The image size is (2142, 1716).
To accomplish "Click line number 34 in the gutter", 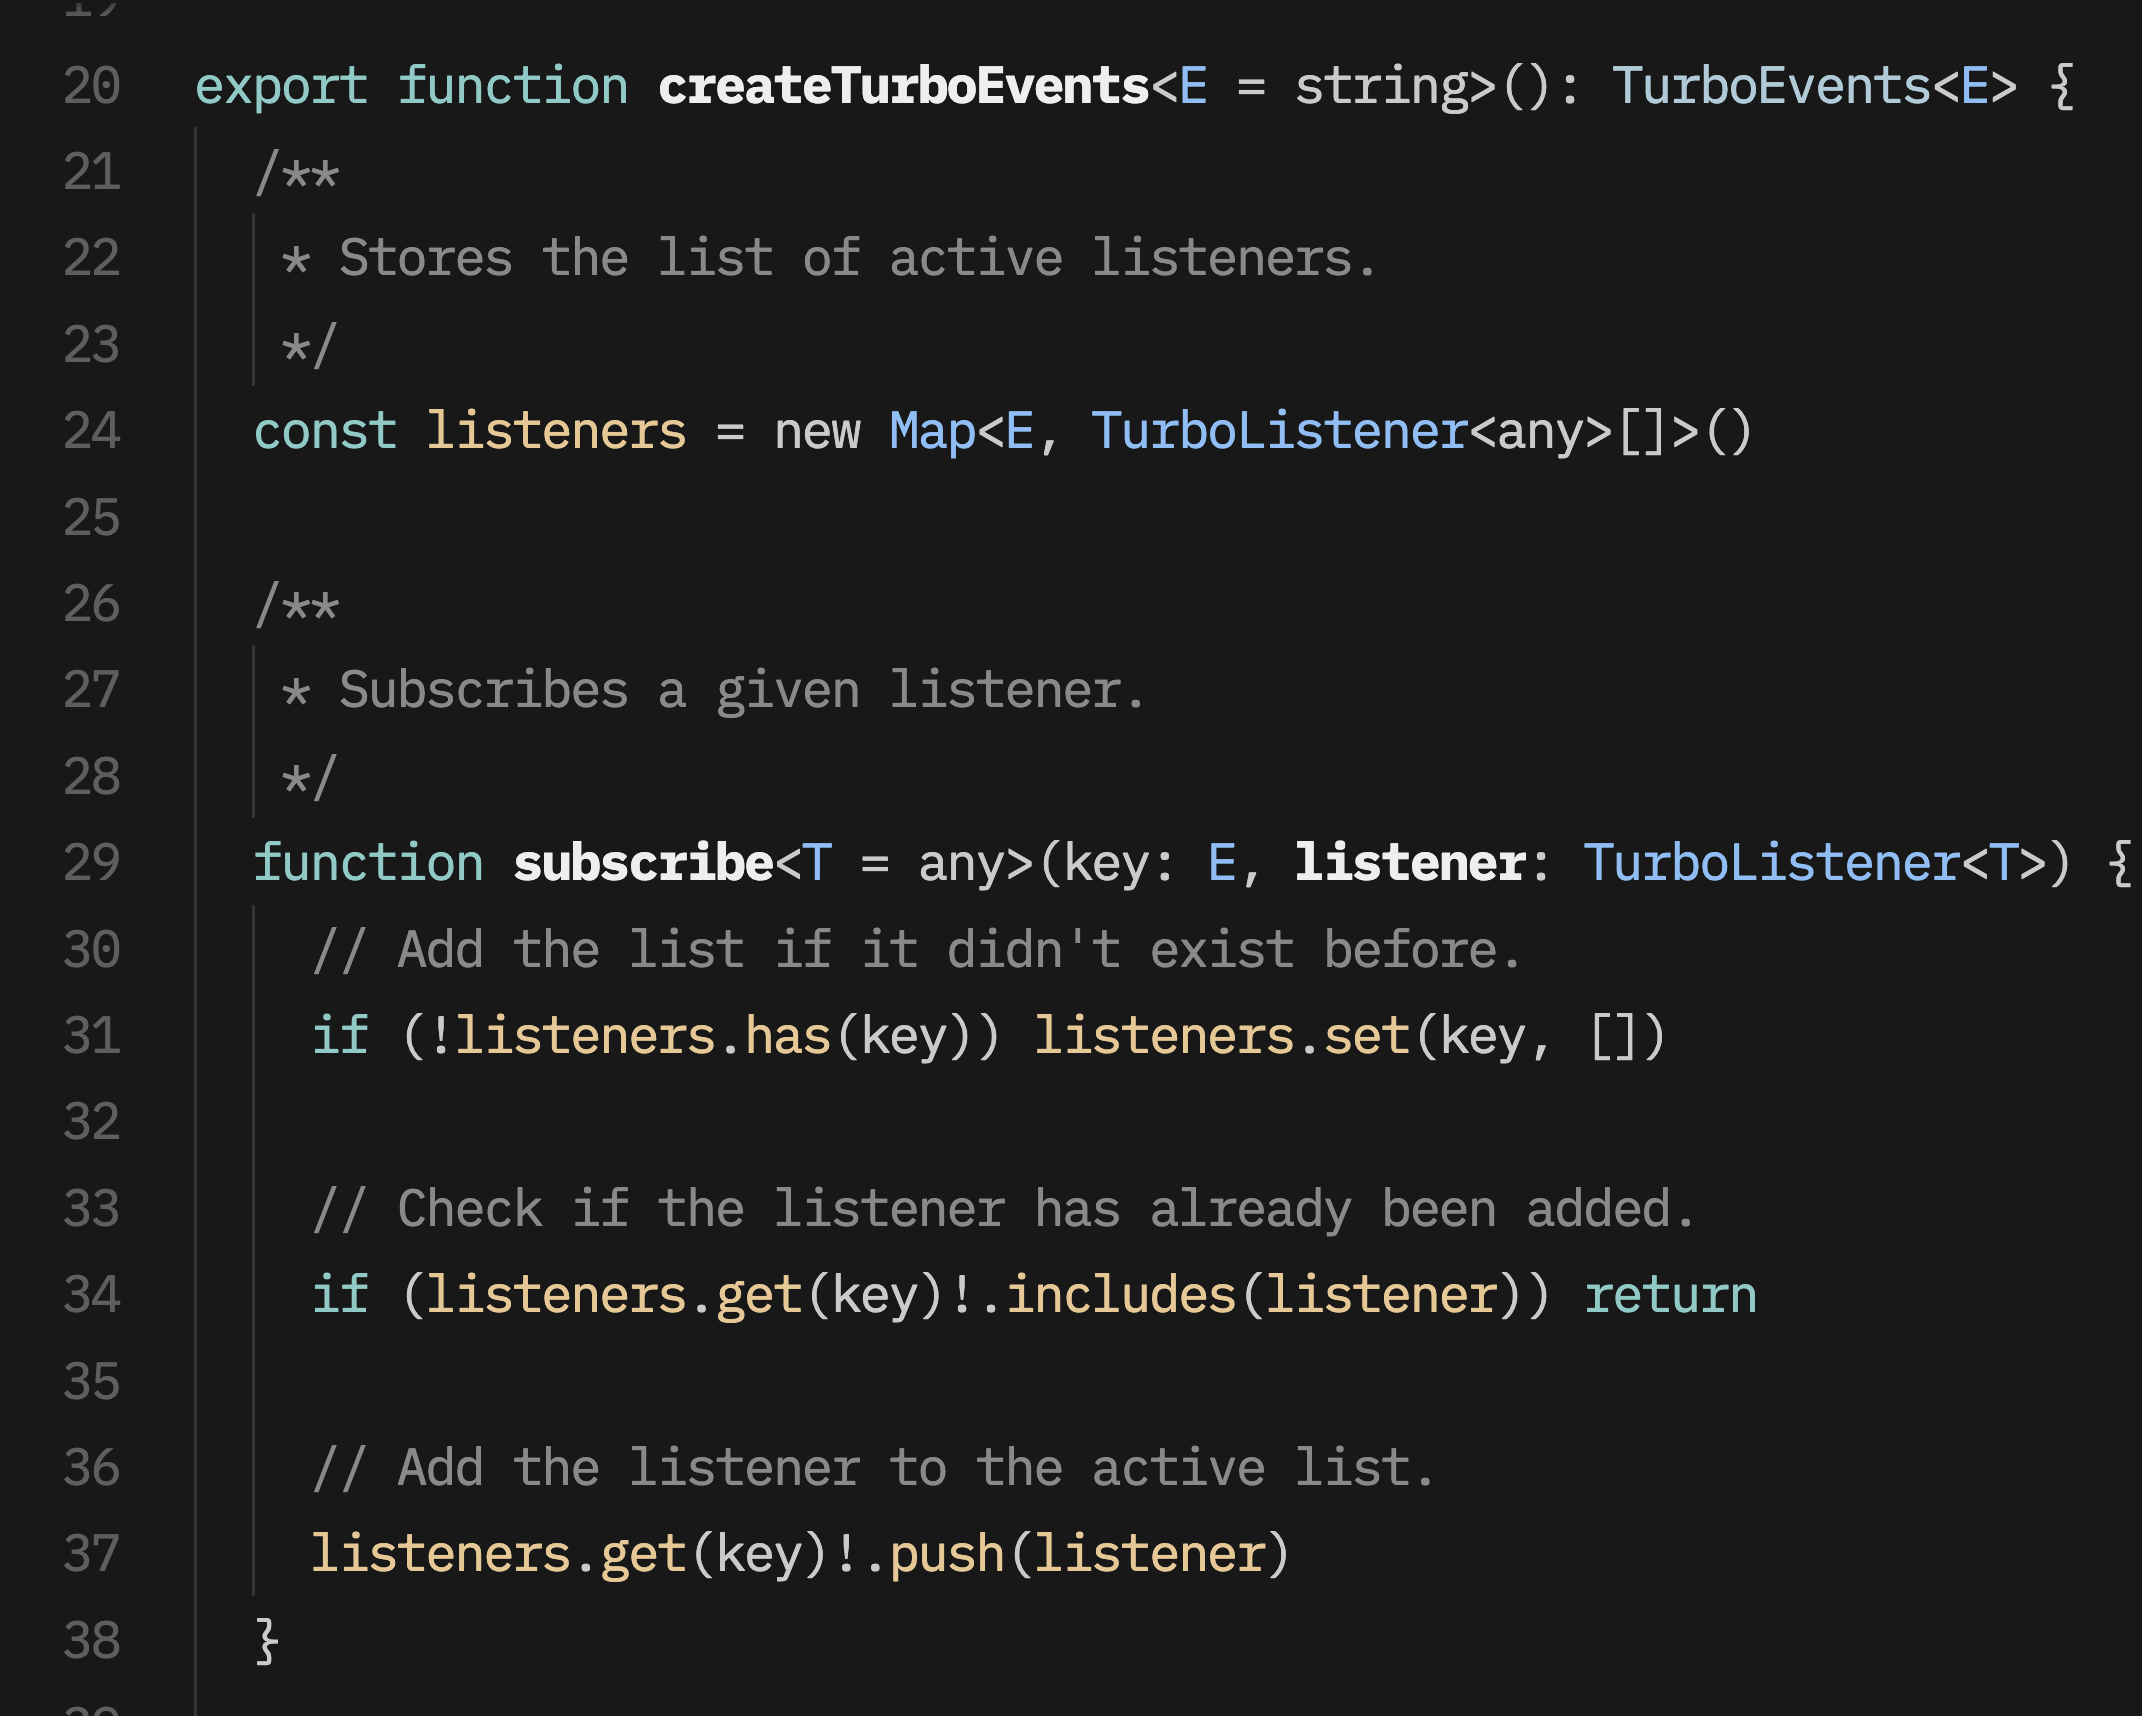I will [92, 1295].
